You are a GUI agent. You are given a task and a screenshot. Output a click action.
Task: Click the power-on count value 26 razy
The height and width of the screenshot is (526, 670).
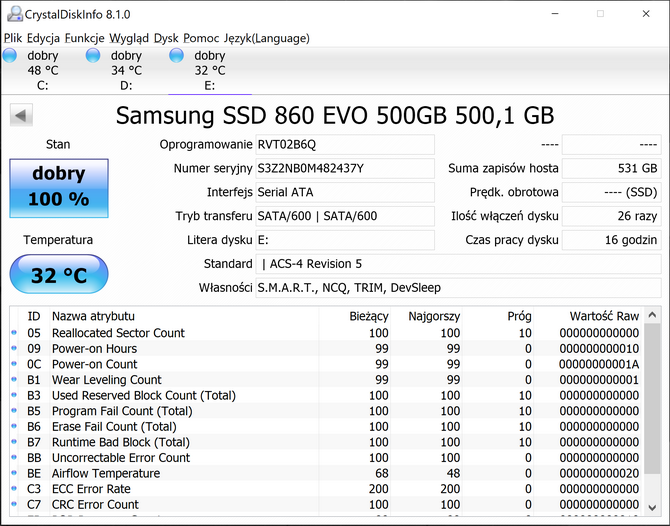pos(611,216)
